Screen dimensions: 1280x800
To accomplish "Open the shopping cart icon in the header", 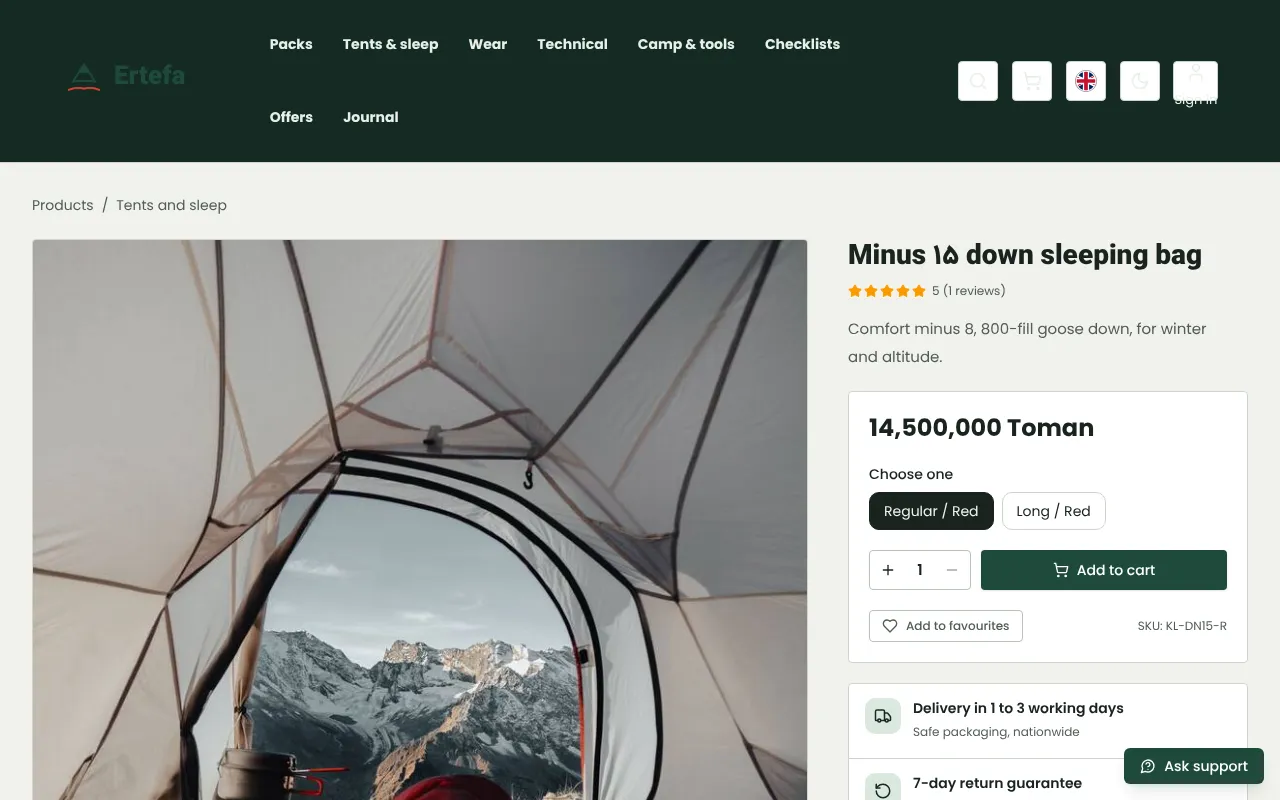I will coord(1032,81).
